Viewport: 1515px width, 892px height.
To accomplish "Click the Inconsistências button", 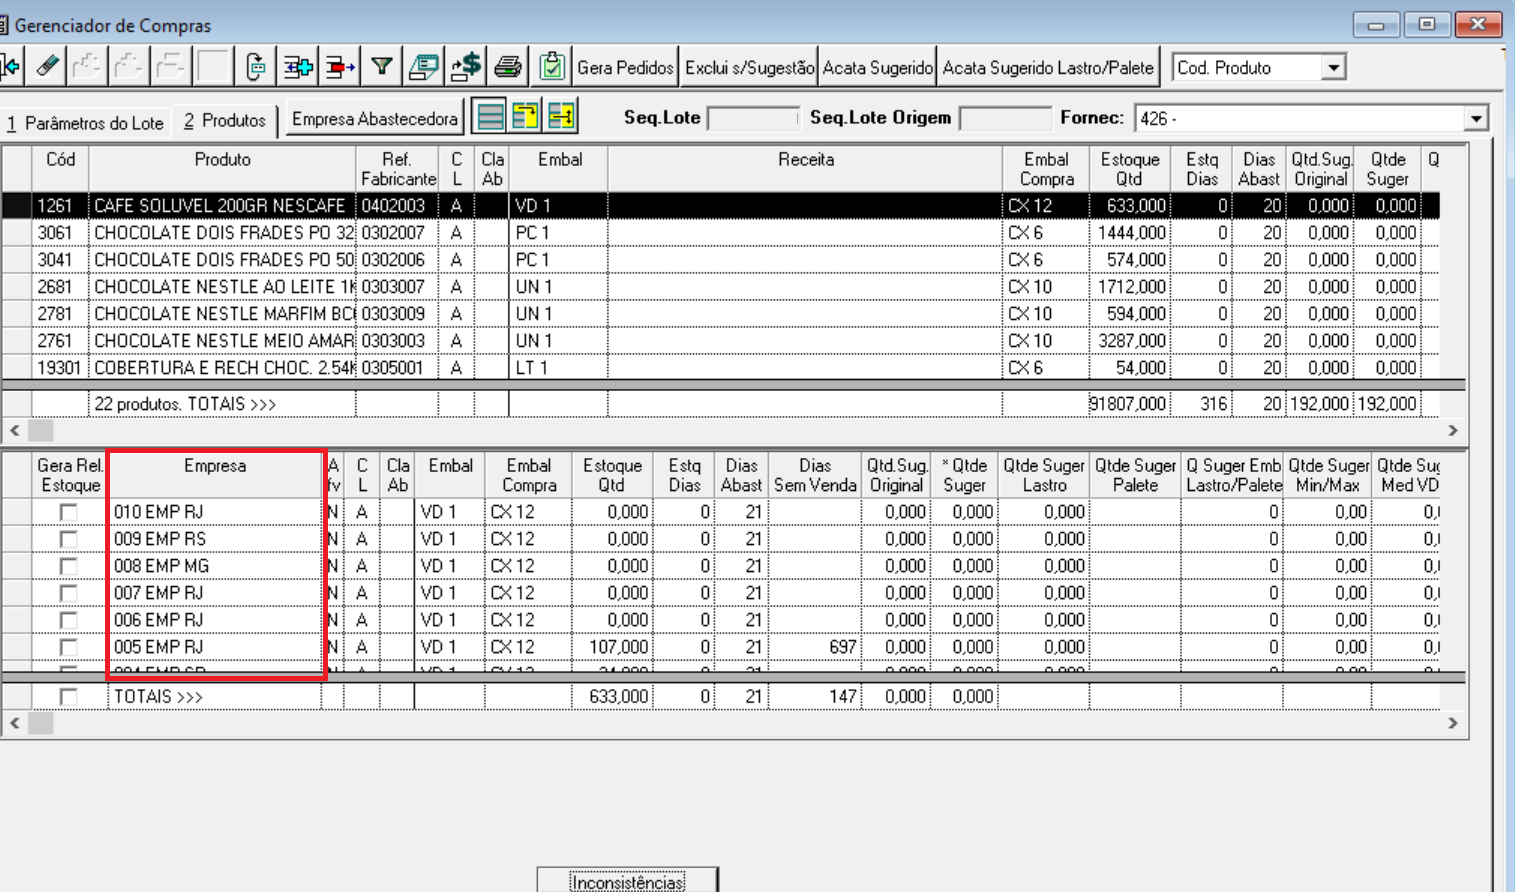I will tap(627, 881).
